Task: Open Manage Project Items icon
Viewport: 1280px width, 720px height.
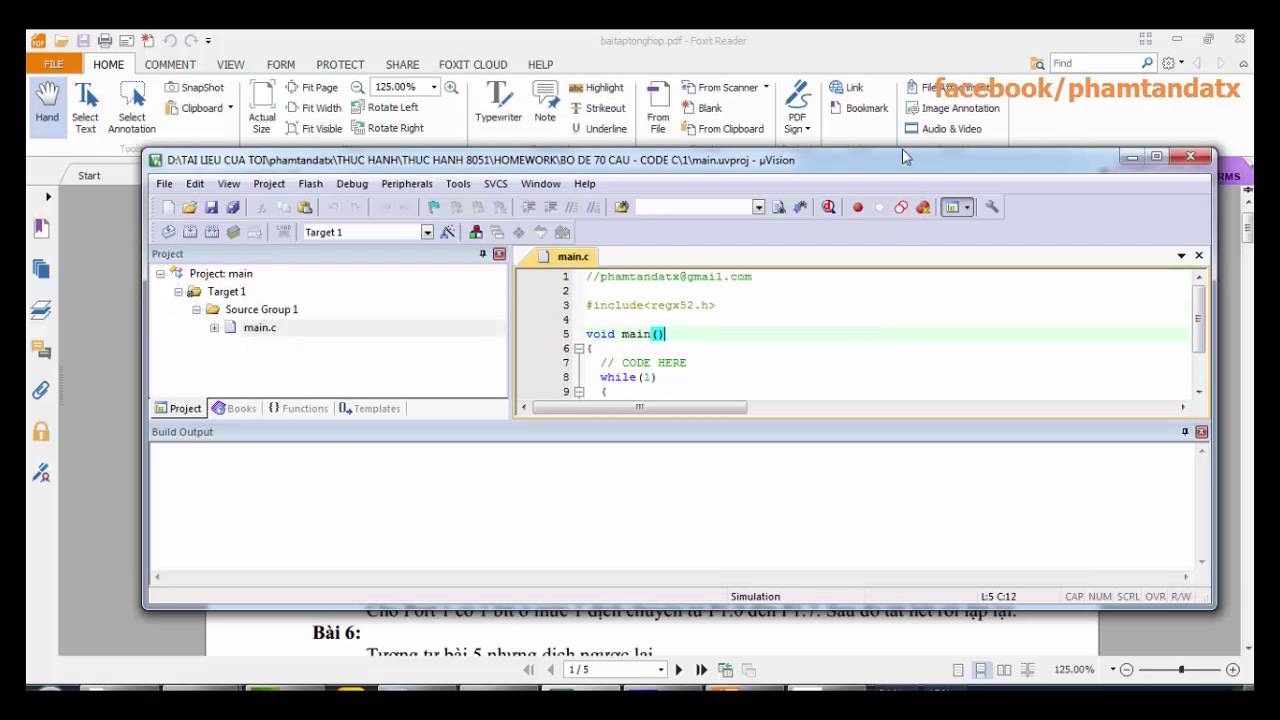Action: (475, 232)
